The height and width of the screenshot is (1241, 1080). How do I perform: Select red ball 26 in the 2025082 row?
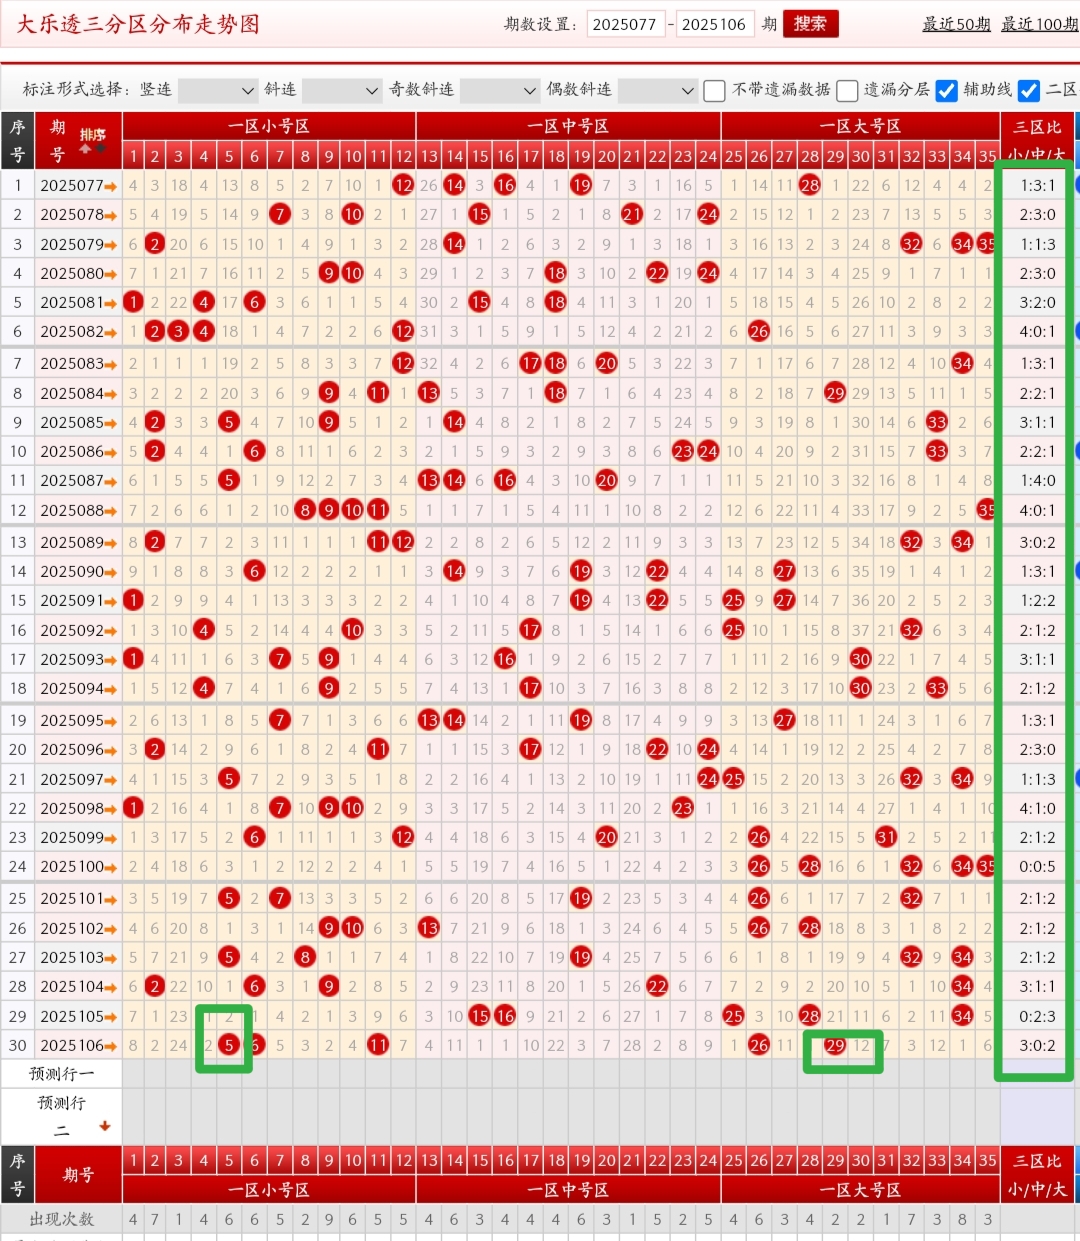point(759,331)
